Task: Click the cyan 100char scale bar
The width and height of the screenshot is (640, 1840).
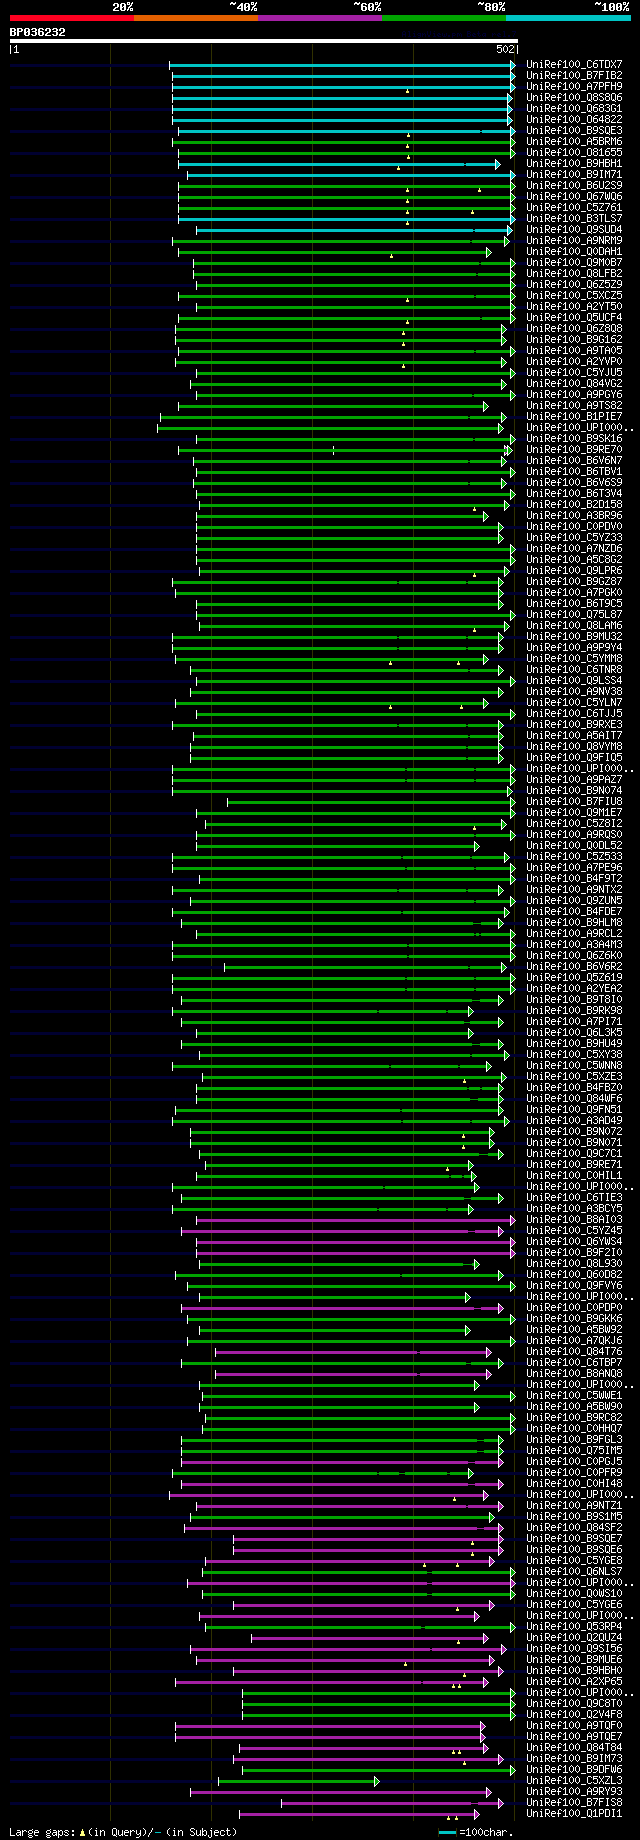Action: [x=448, y=1832]
